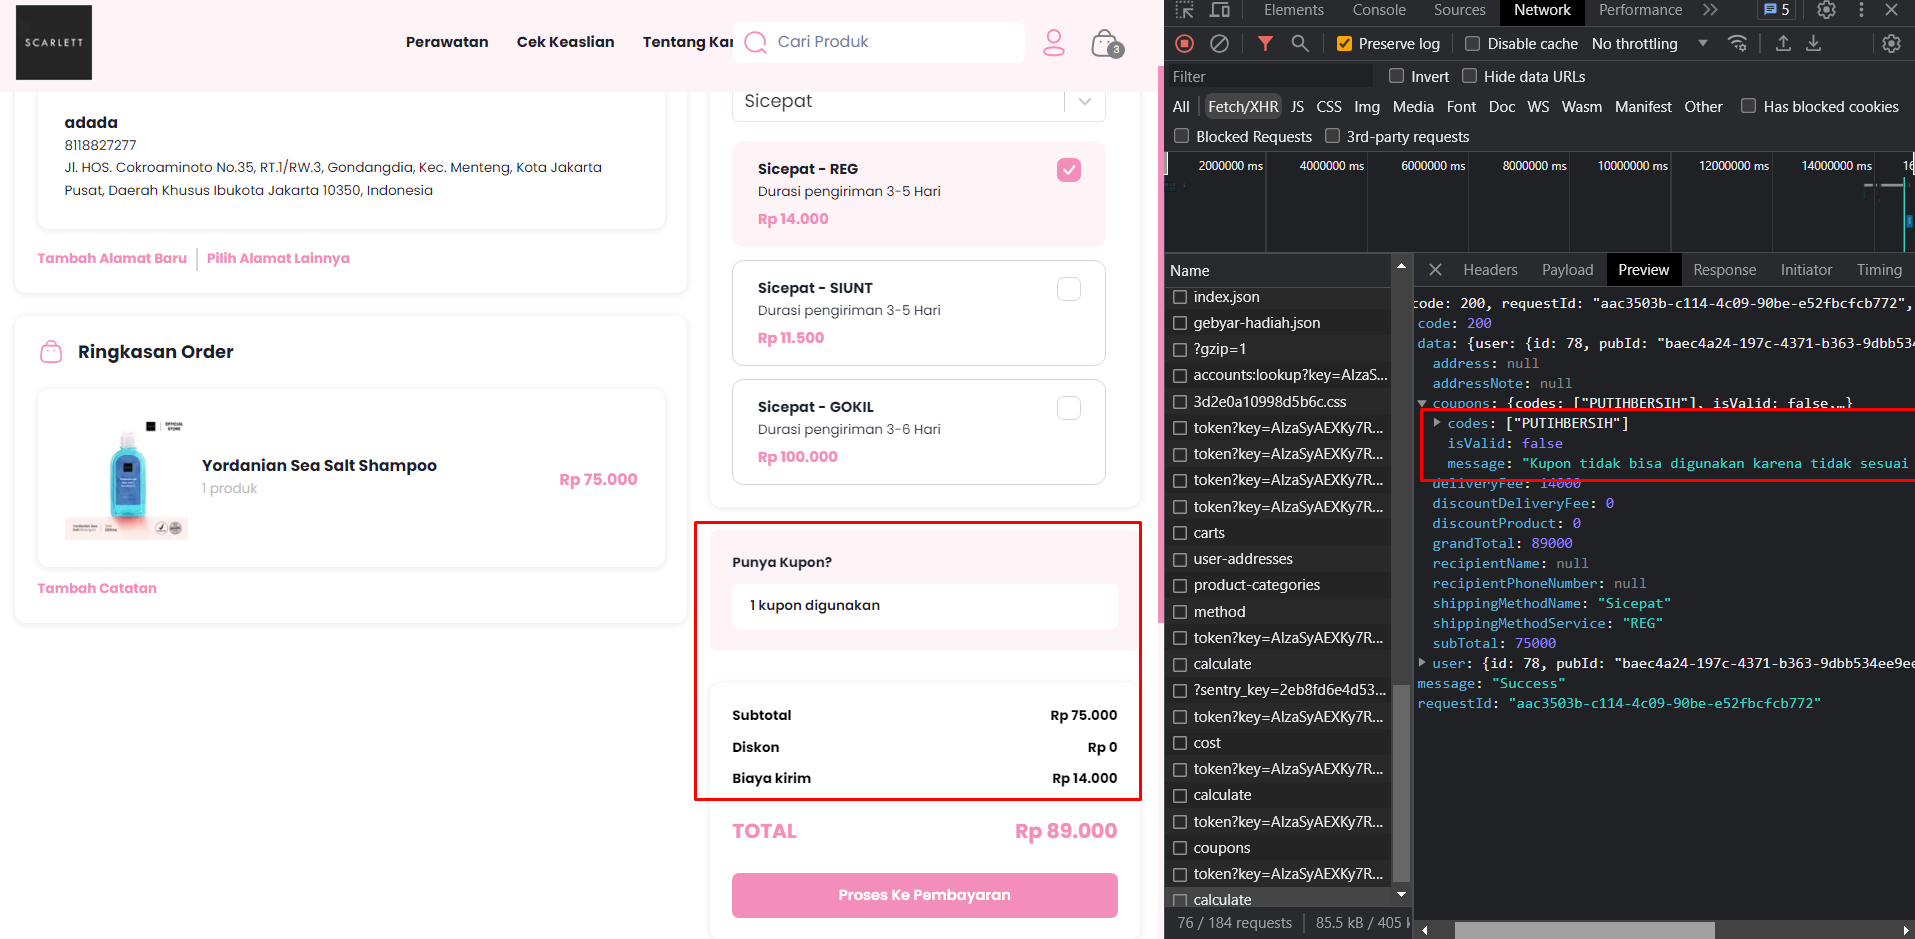Viewport: 1915px width, 939px height.
Task: Open network conditions Wi-Fi icon
Action: click(x=1738, y=43)
